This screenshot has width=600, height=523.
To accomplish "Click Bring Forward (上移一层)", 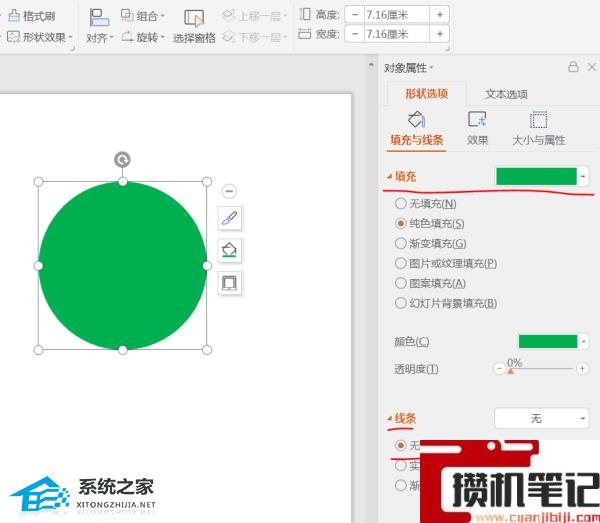I will (254, 16).
